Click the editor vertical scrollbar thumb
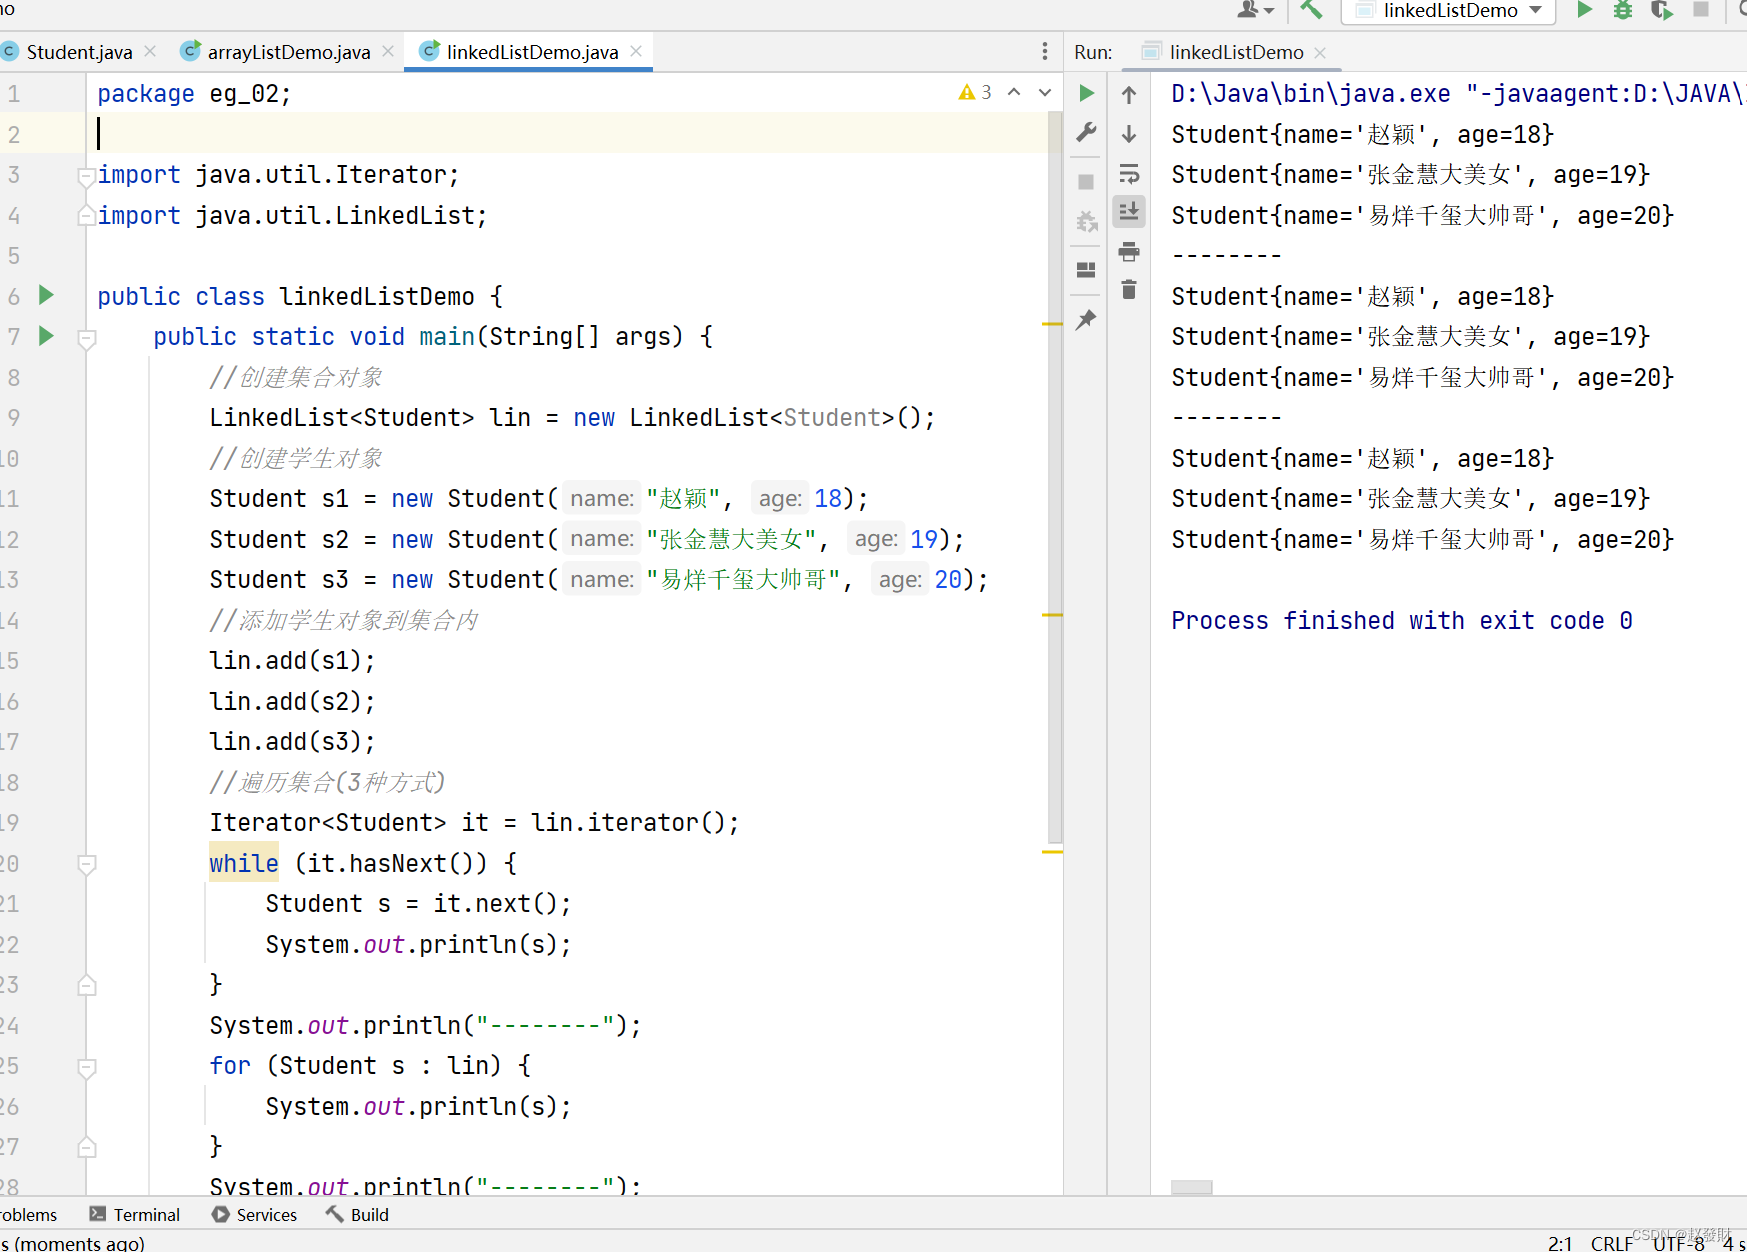1747x1252 pixels. click(1055, 476)
